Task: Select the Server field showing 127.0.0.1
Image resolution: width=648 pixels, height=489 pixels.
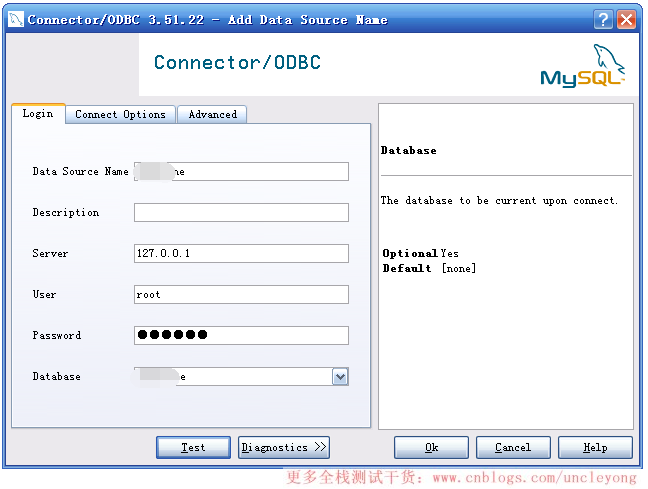Action: coord(241,253)
